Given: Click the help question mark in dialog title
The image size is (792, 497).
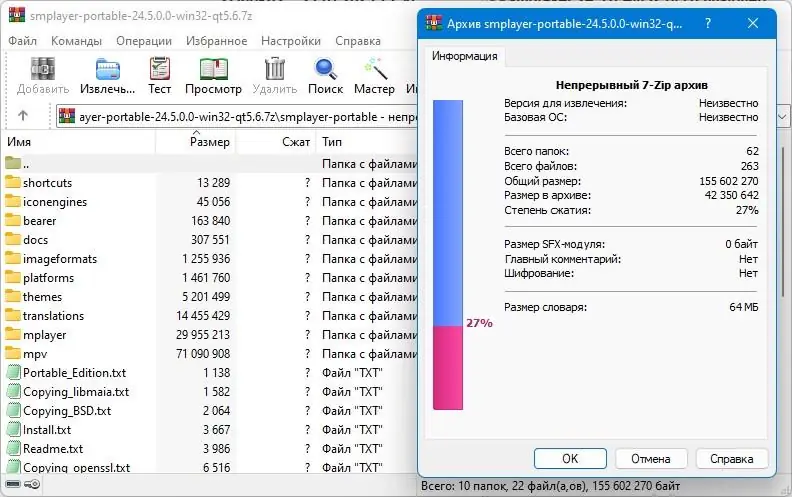Looking at the screenshot, I should tap(708, 23).
